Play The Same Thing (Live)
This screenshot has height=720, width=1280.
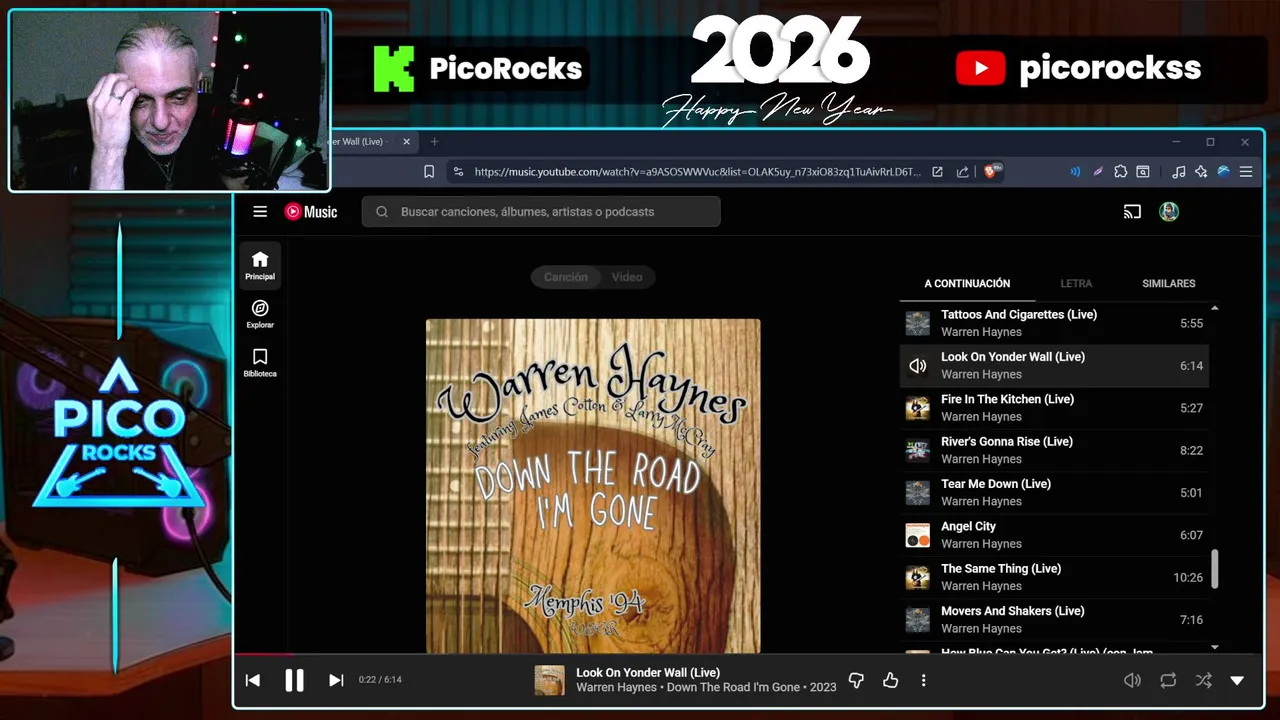[1054, 577]
